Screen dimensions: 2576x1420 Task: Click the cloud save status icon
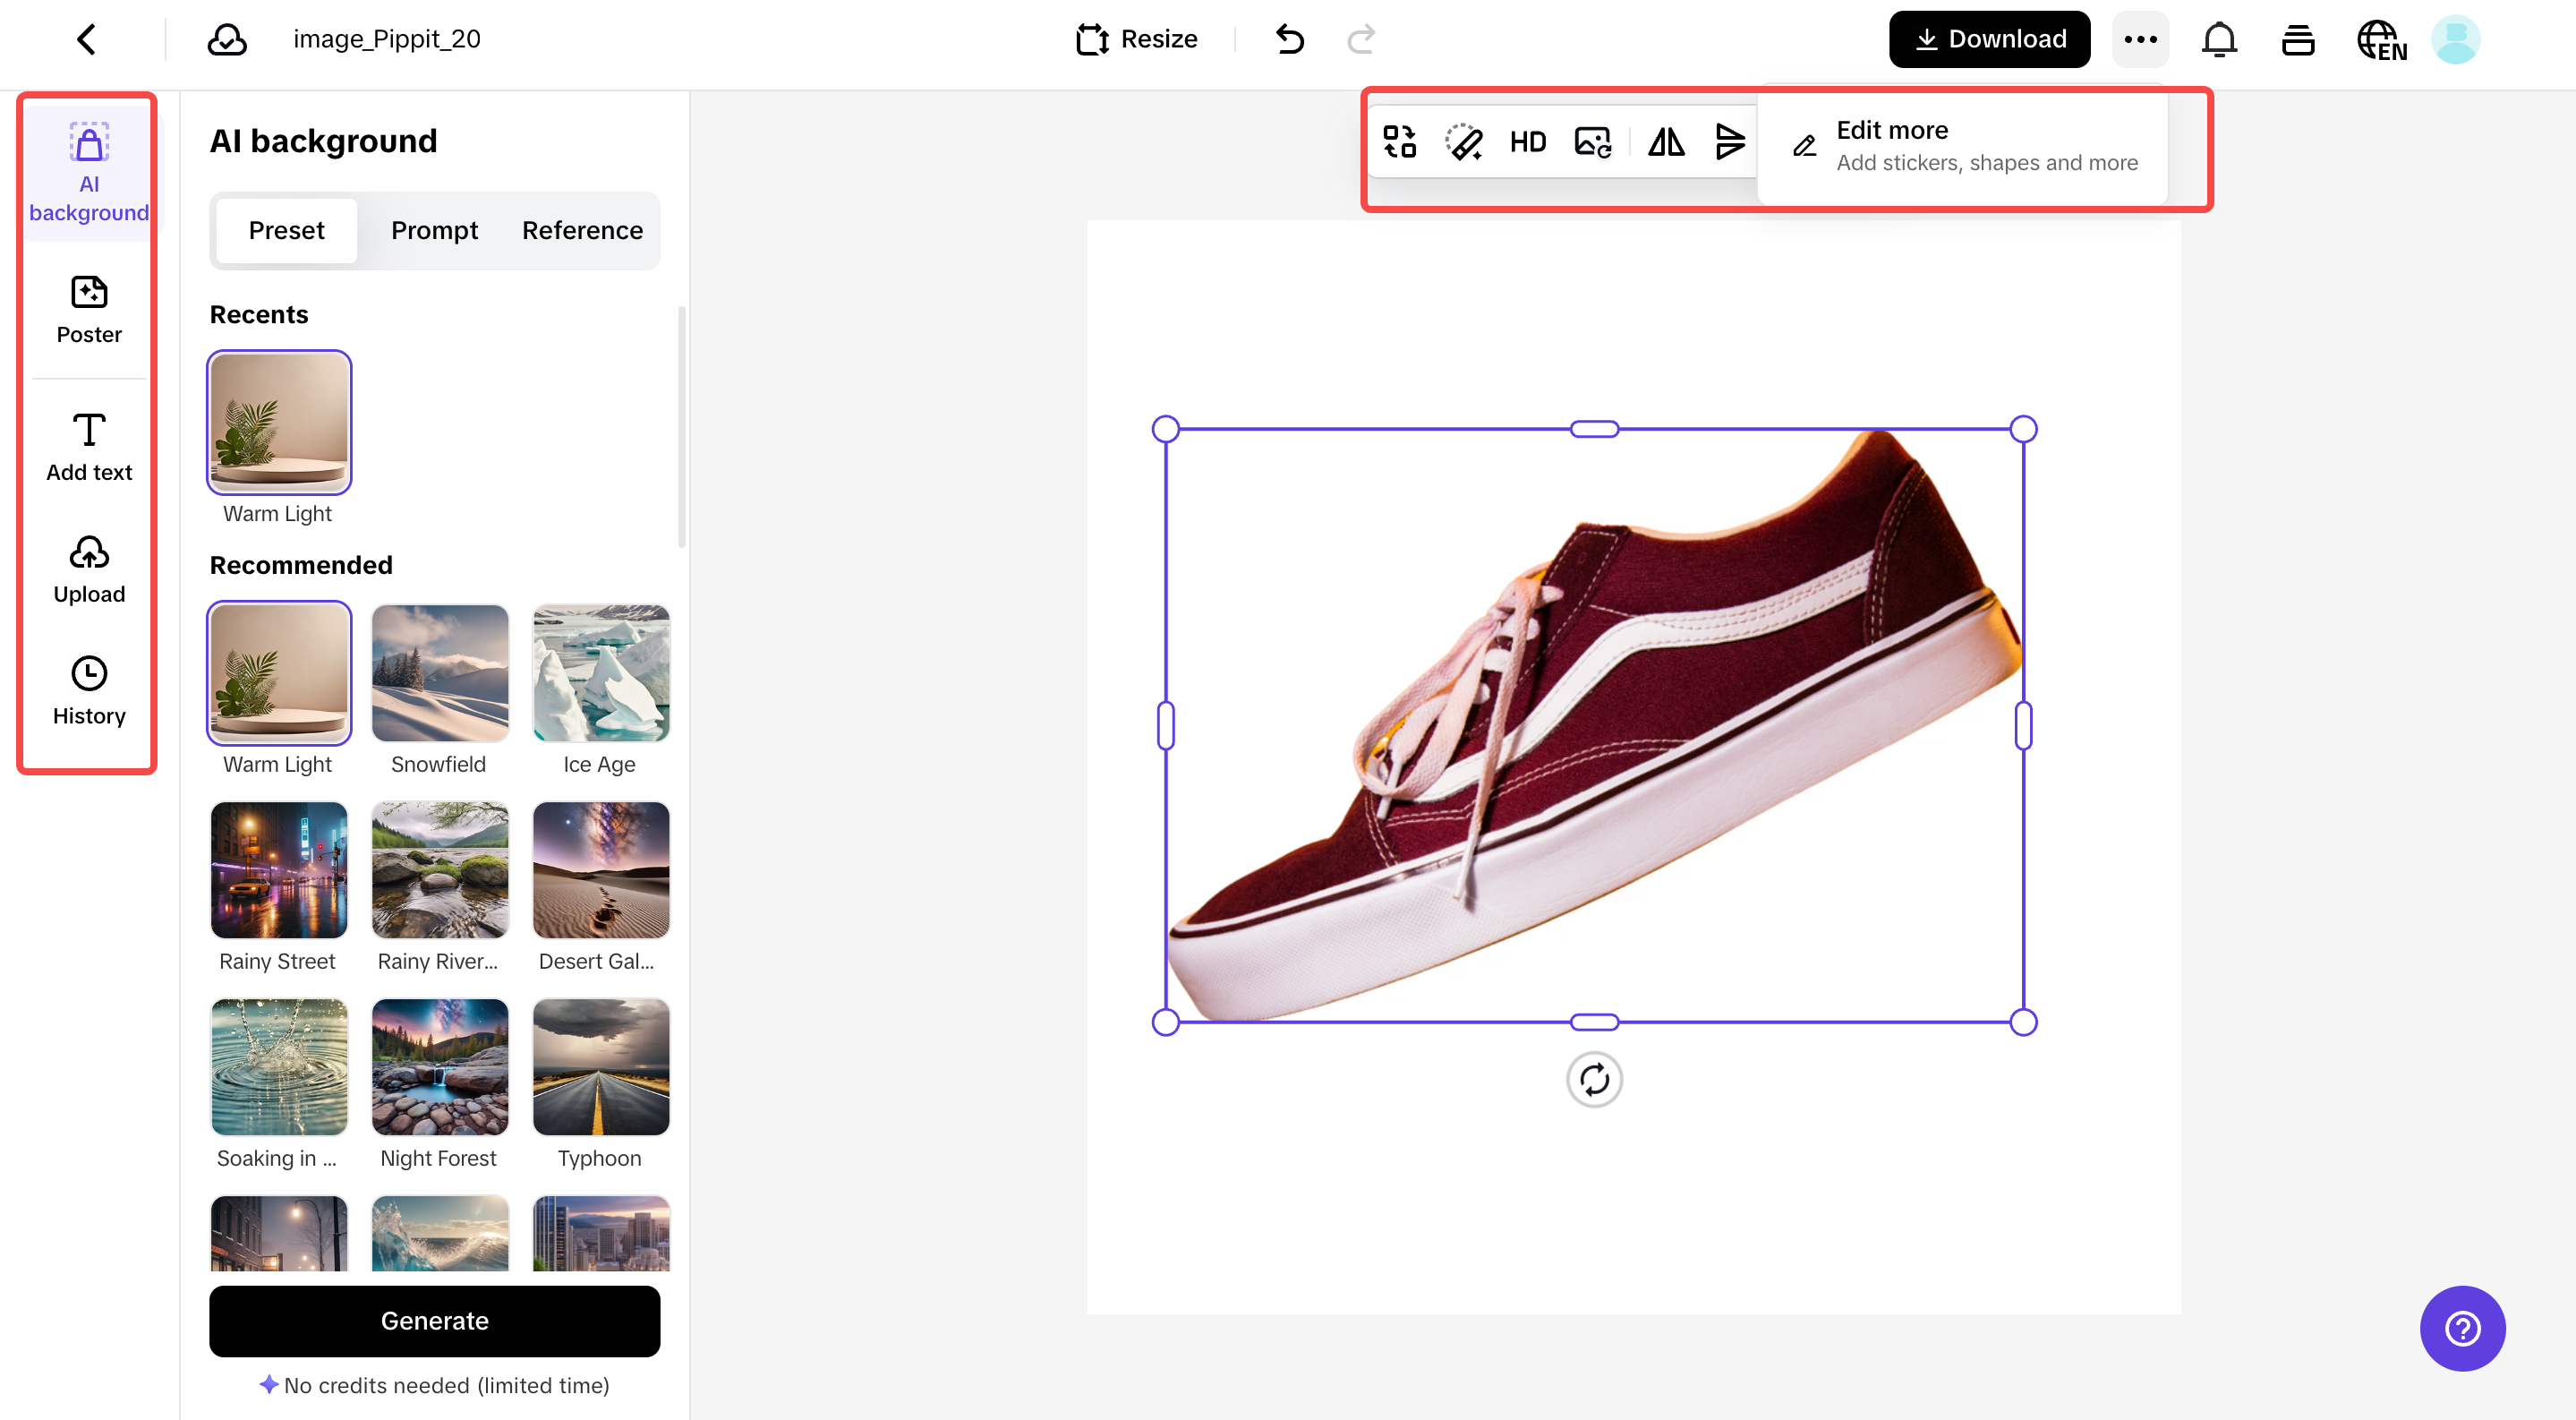(227, 39)
